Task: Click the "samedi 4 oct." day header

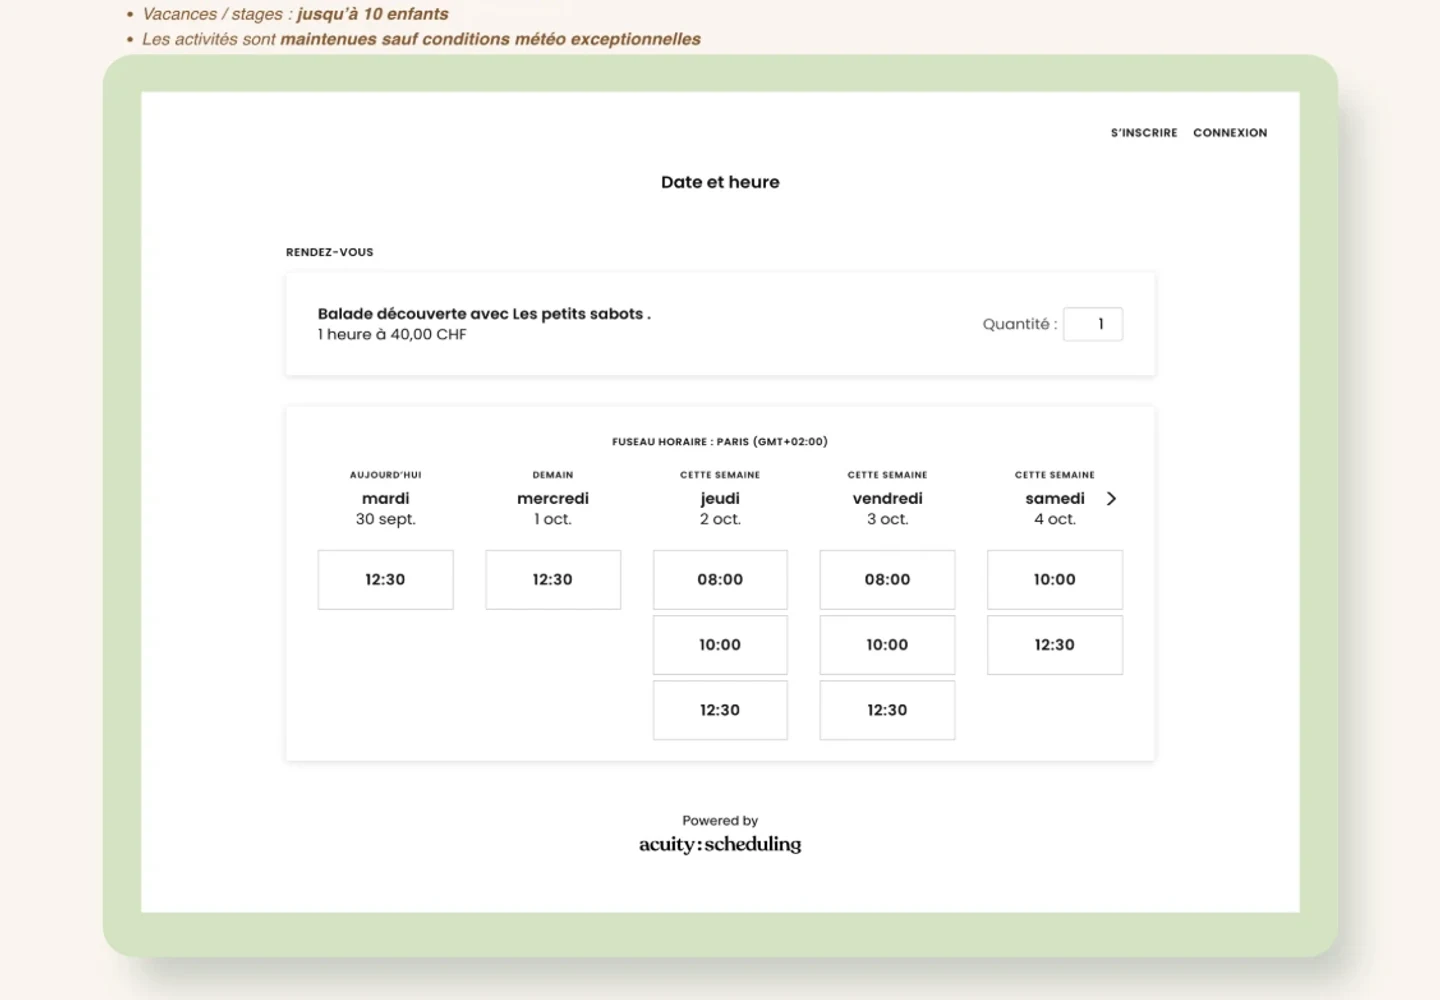Action: tap(1055, 508)
